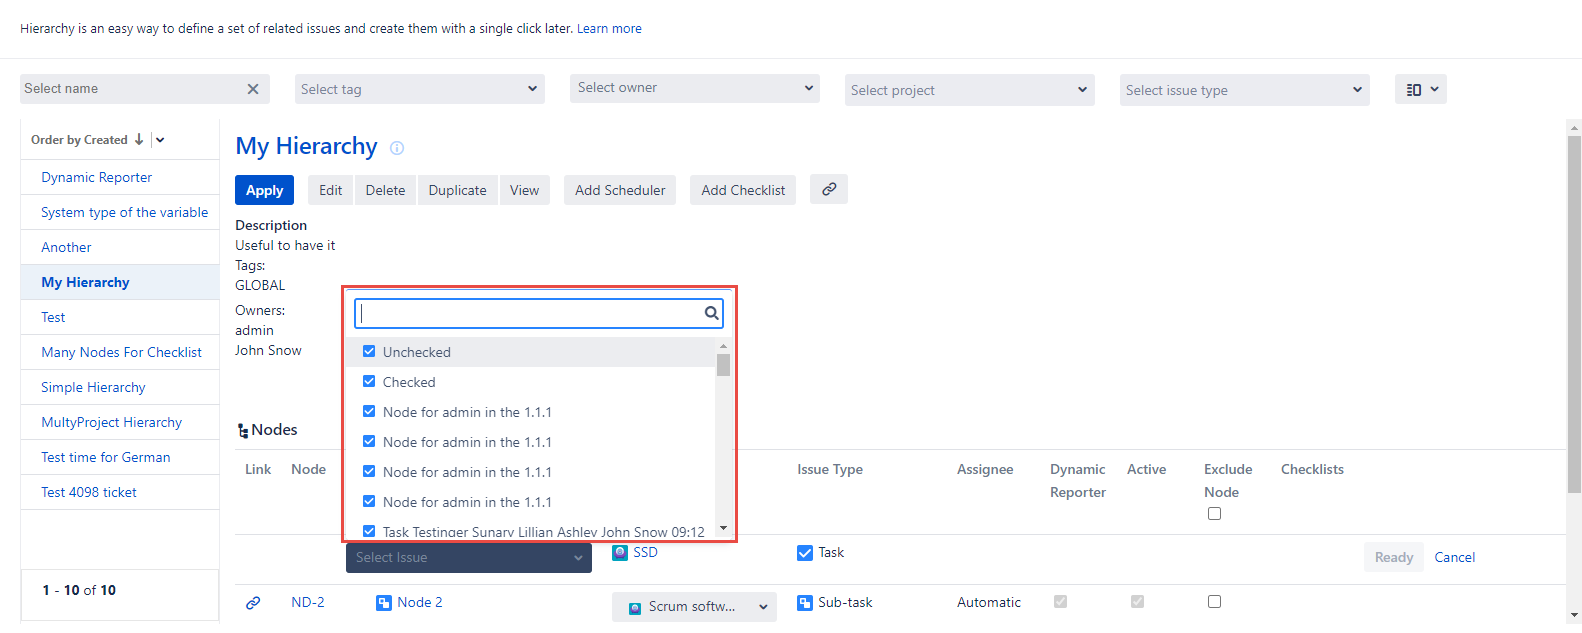Follow the Learn more link
The width and height of the screenshot is (1582, 633).
pyautogui.click(x=609, y=29)
